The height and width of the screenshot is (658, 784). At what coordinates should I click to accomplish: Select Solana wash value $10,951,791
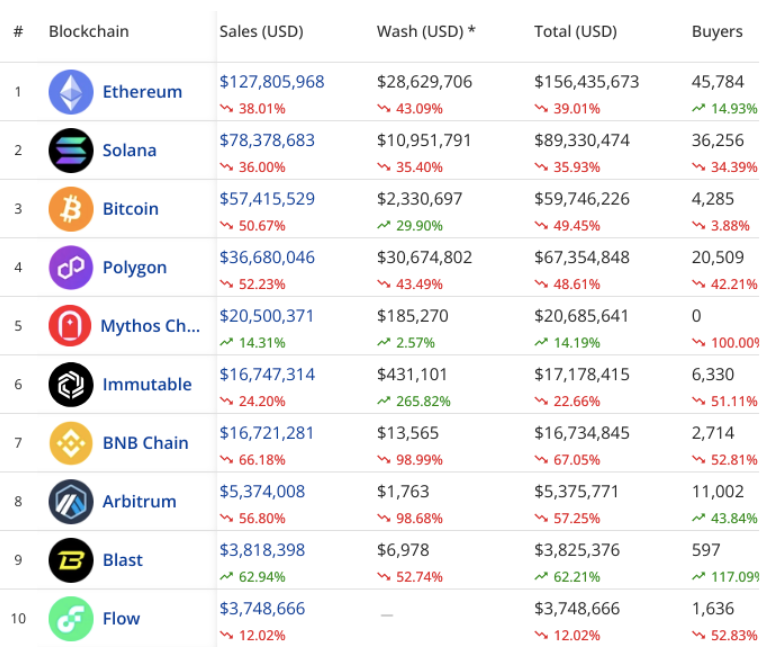click(x=424, y=140)
